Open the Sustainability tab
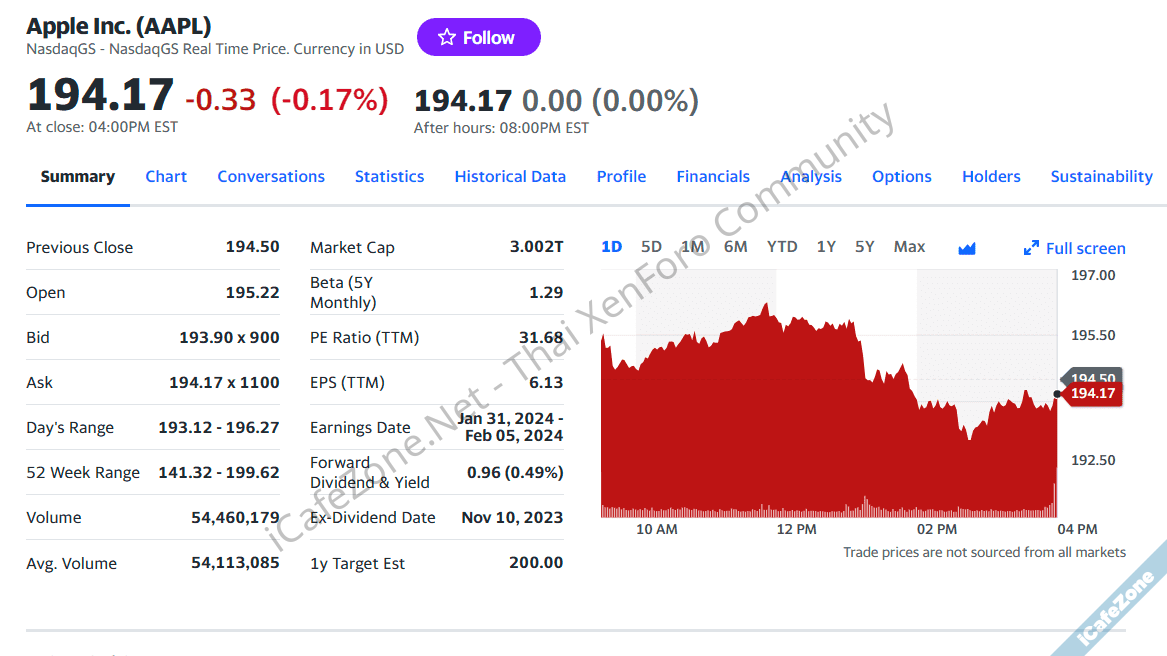Image resolution: width=1167 pixels, height=656 pixels. click(x=1101, y=176)
